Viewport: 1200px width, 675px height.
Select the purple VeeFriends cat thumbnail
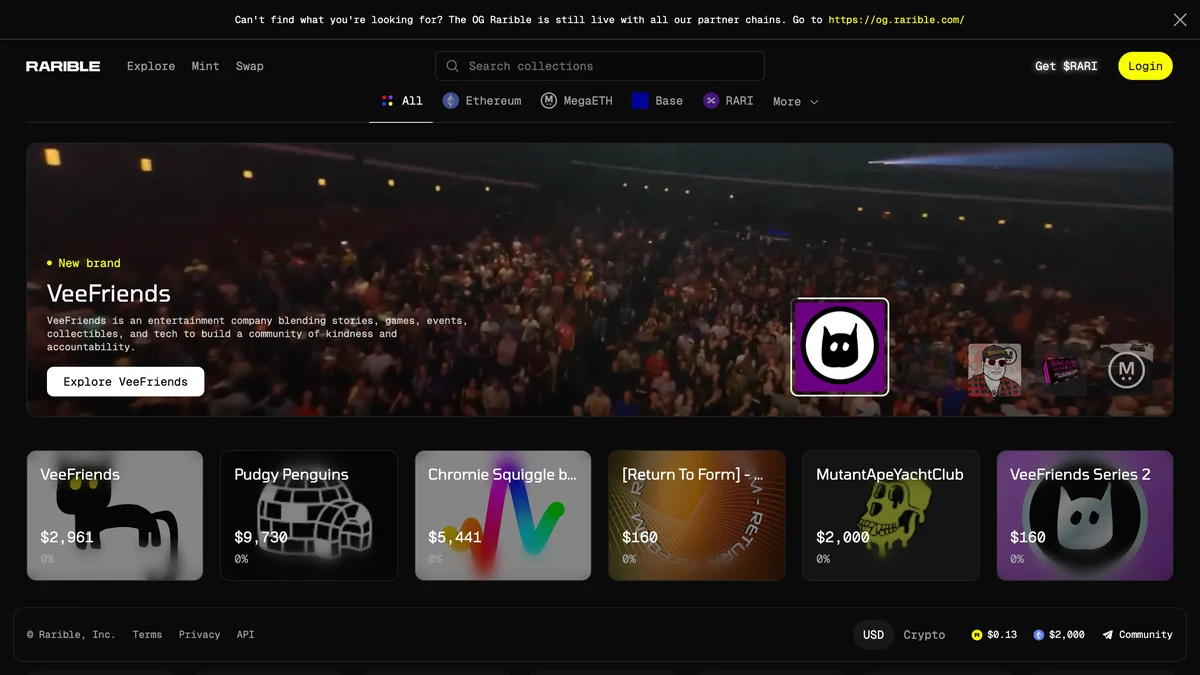(840, 347)
